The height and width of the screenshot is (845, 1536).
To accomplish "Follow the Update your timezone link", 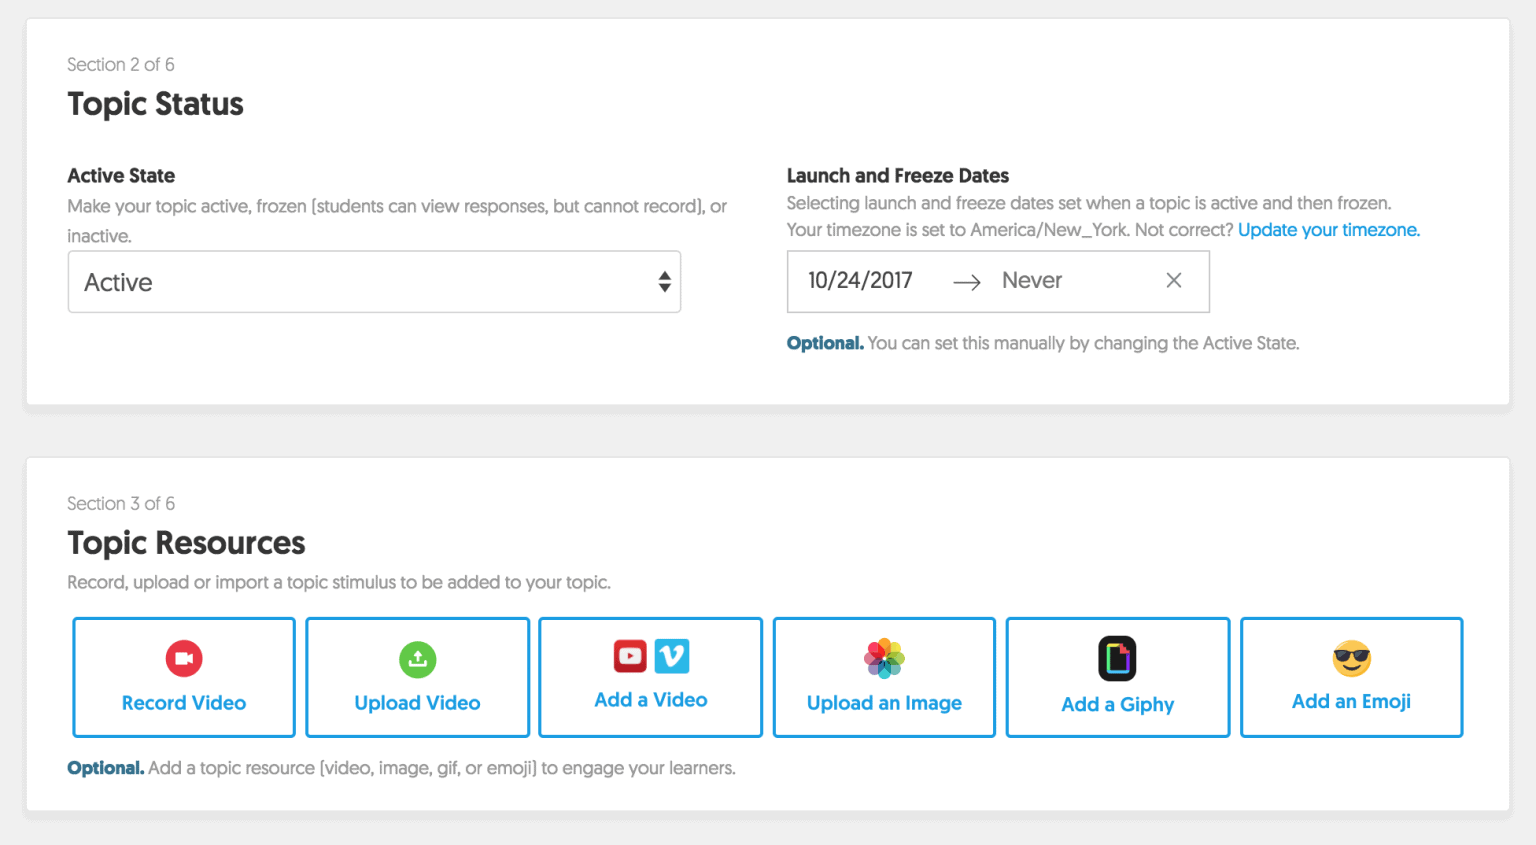I will pyautogui.click(x=1328, y=230).
